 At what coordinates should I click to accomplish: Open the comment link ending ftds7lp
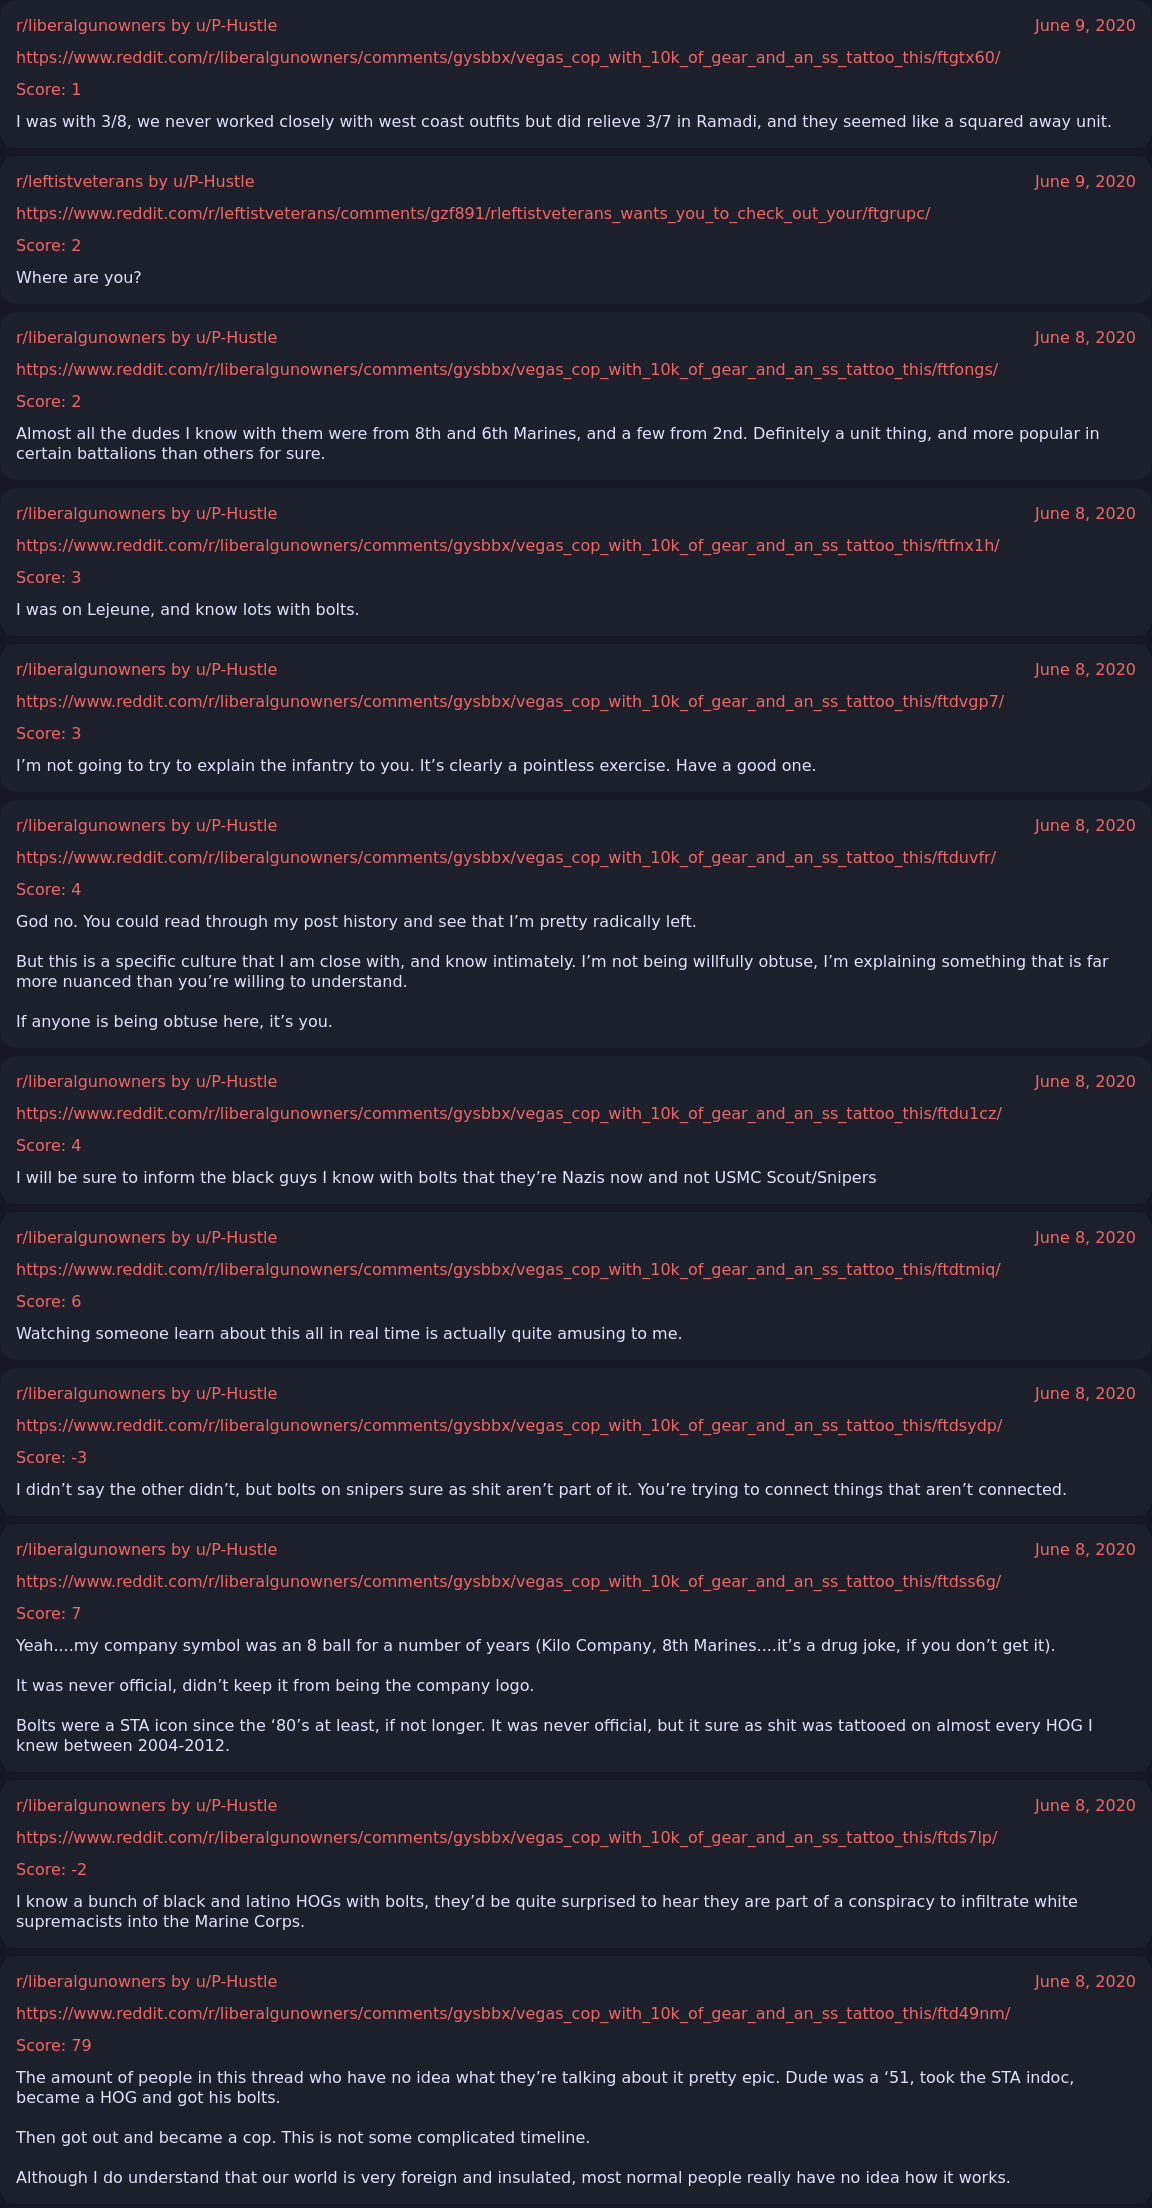tap(506, 1837)
